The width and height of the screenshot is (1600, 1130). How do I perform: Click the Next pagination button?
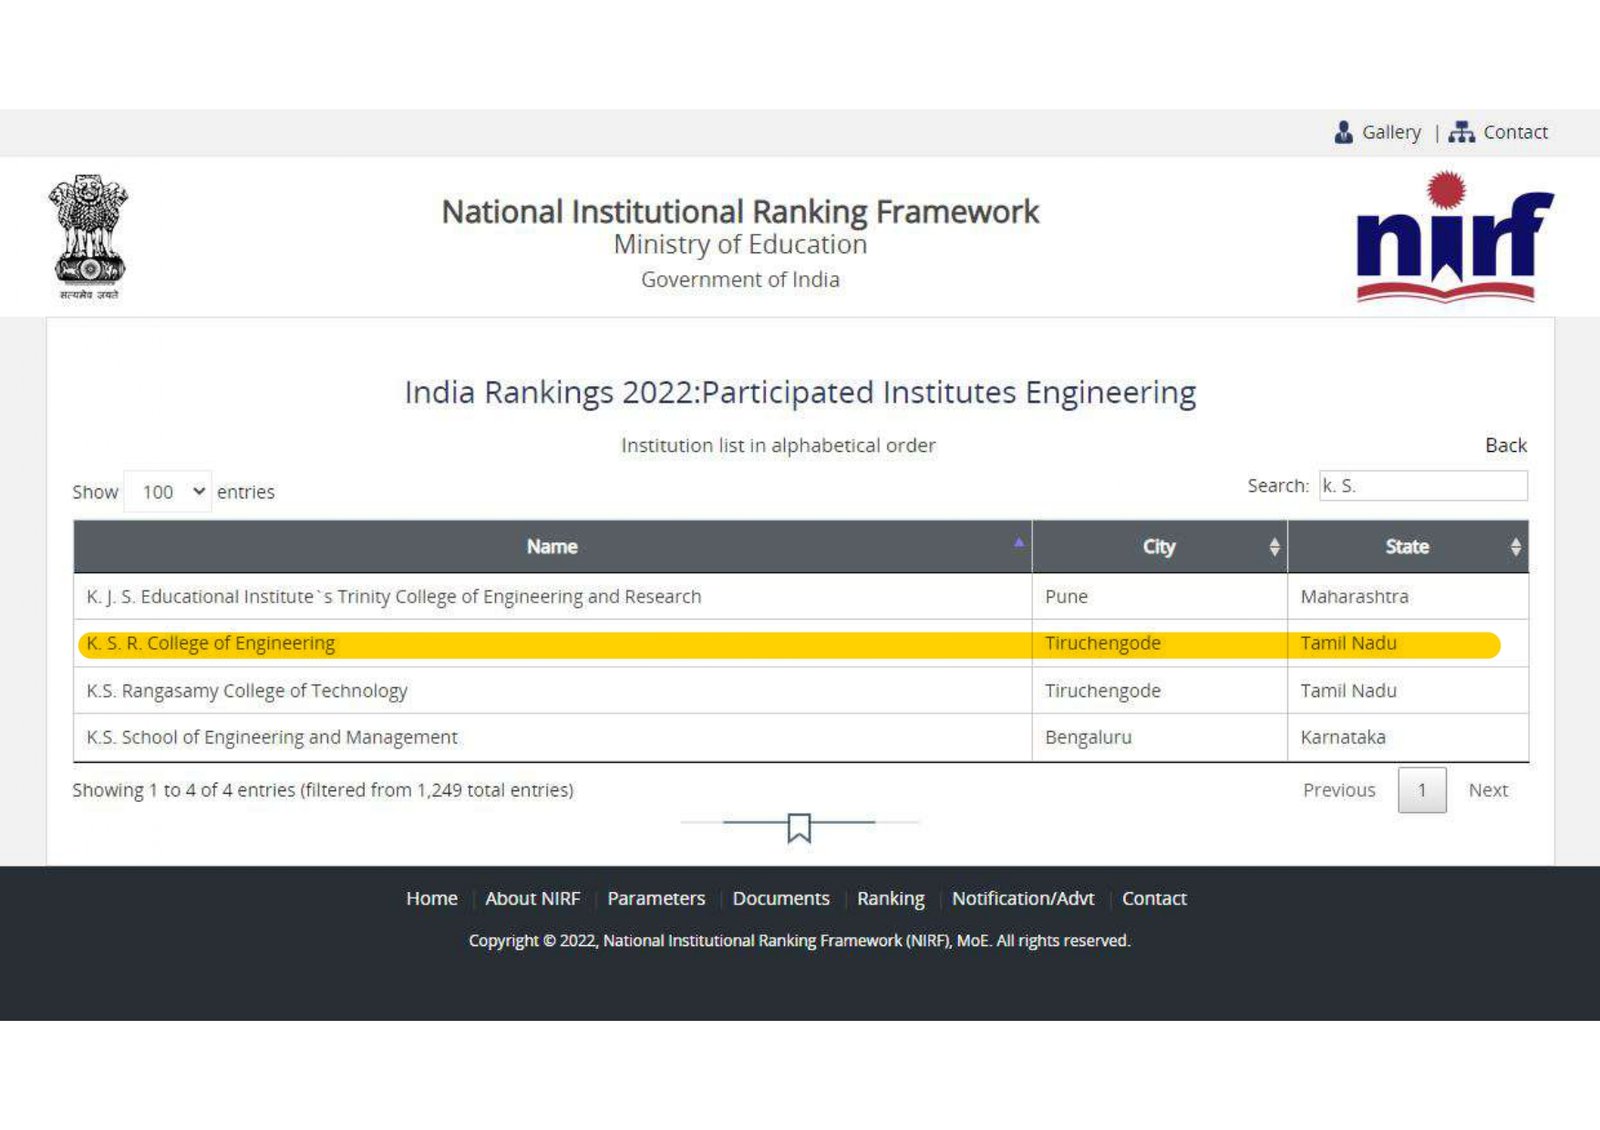[x=1487, y=790]
